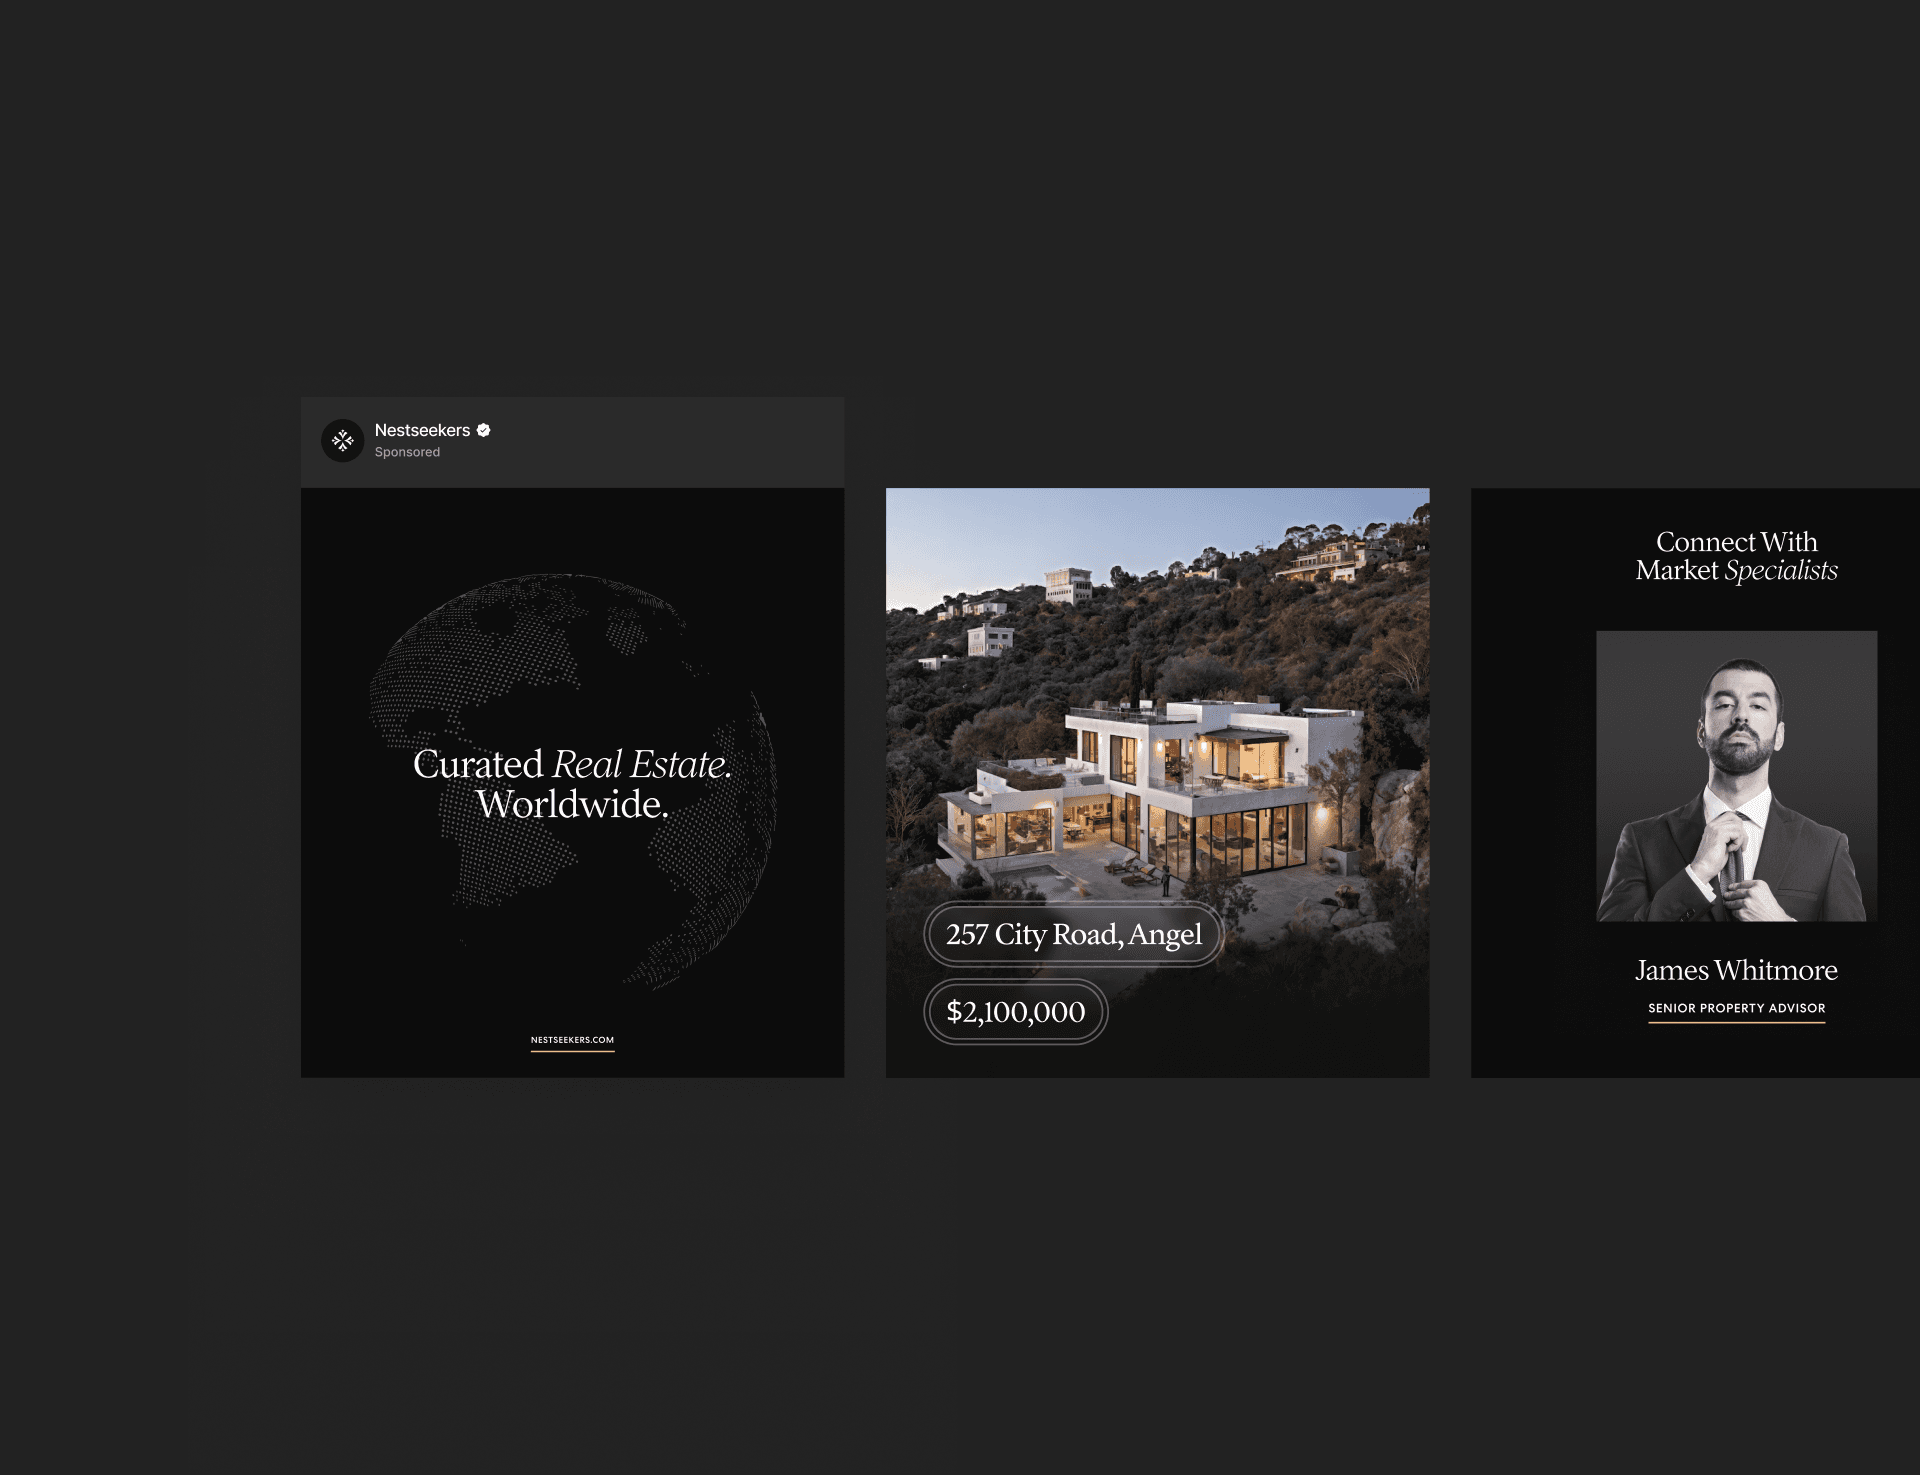Select the Sponsored label under Nestseekers
The image size is (1920, 1475).
click(407, 452)
